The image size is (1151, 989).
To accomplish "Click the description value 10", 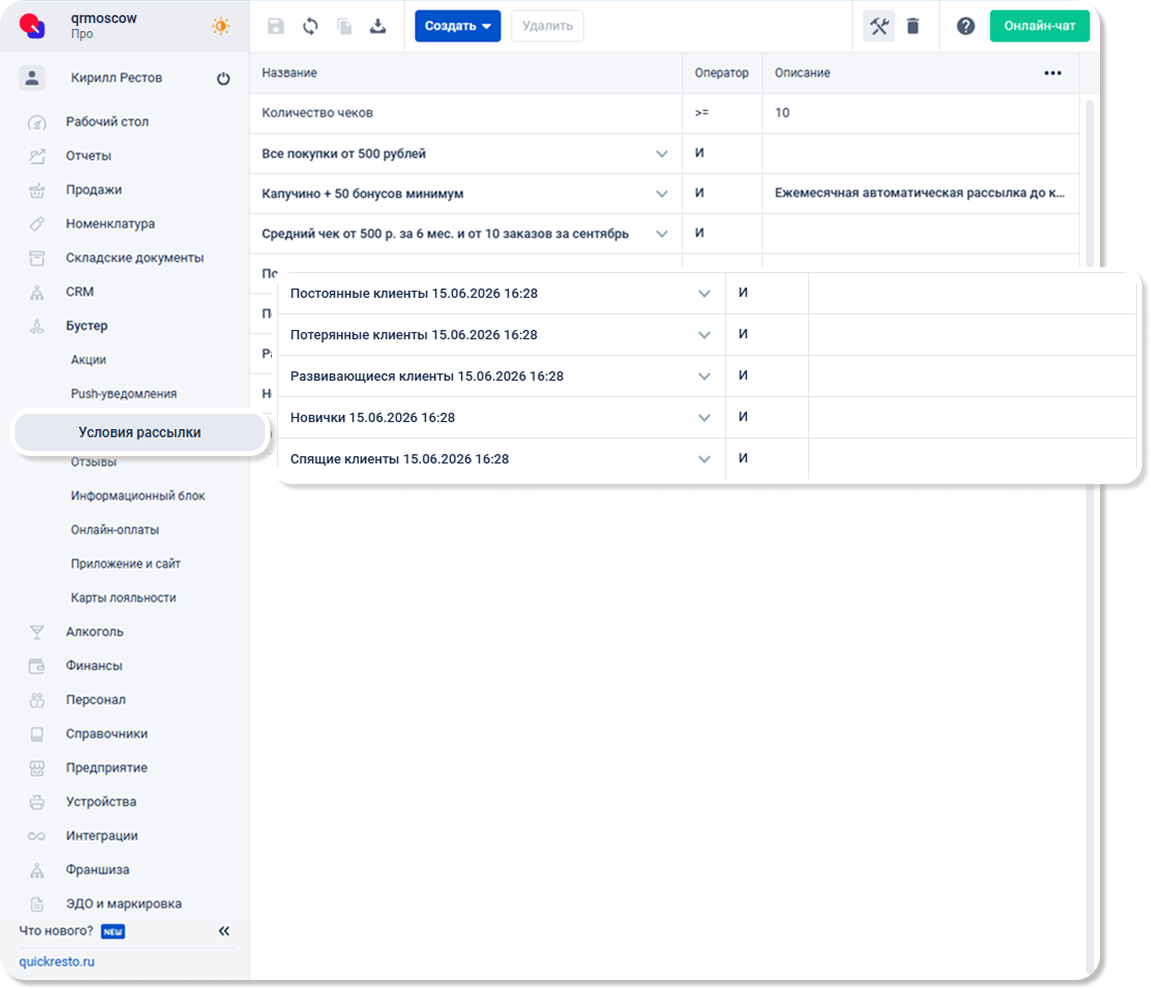I will [782, 113].
